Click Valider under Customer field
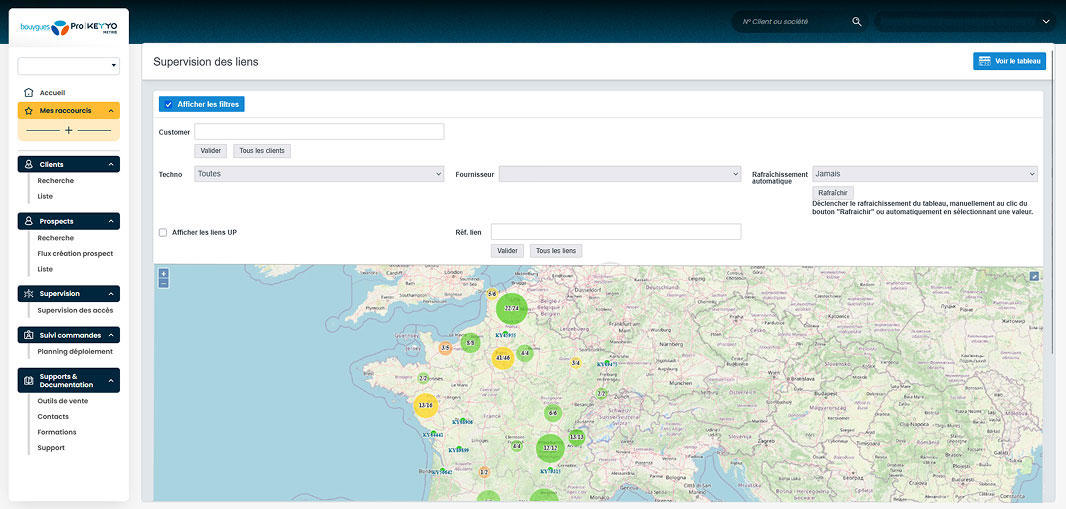The image size is (1066, 509). (211, 151)
